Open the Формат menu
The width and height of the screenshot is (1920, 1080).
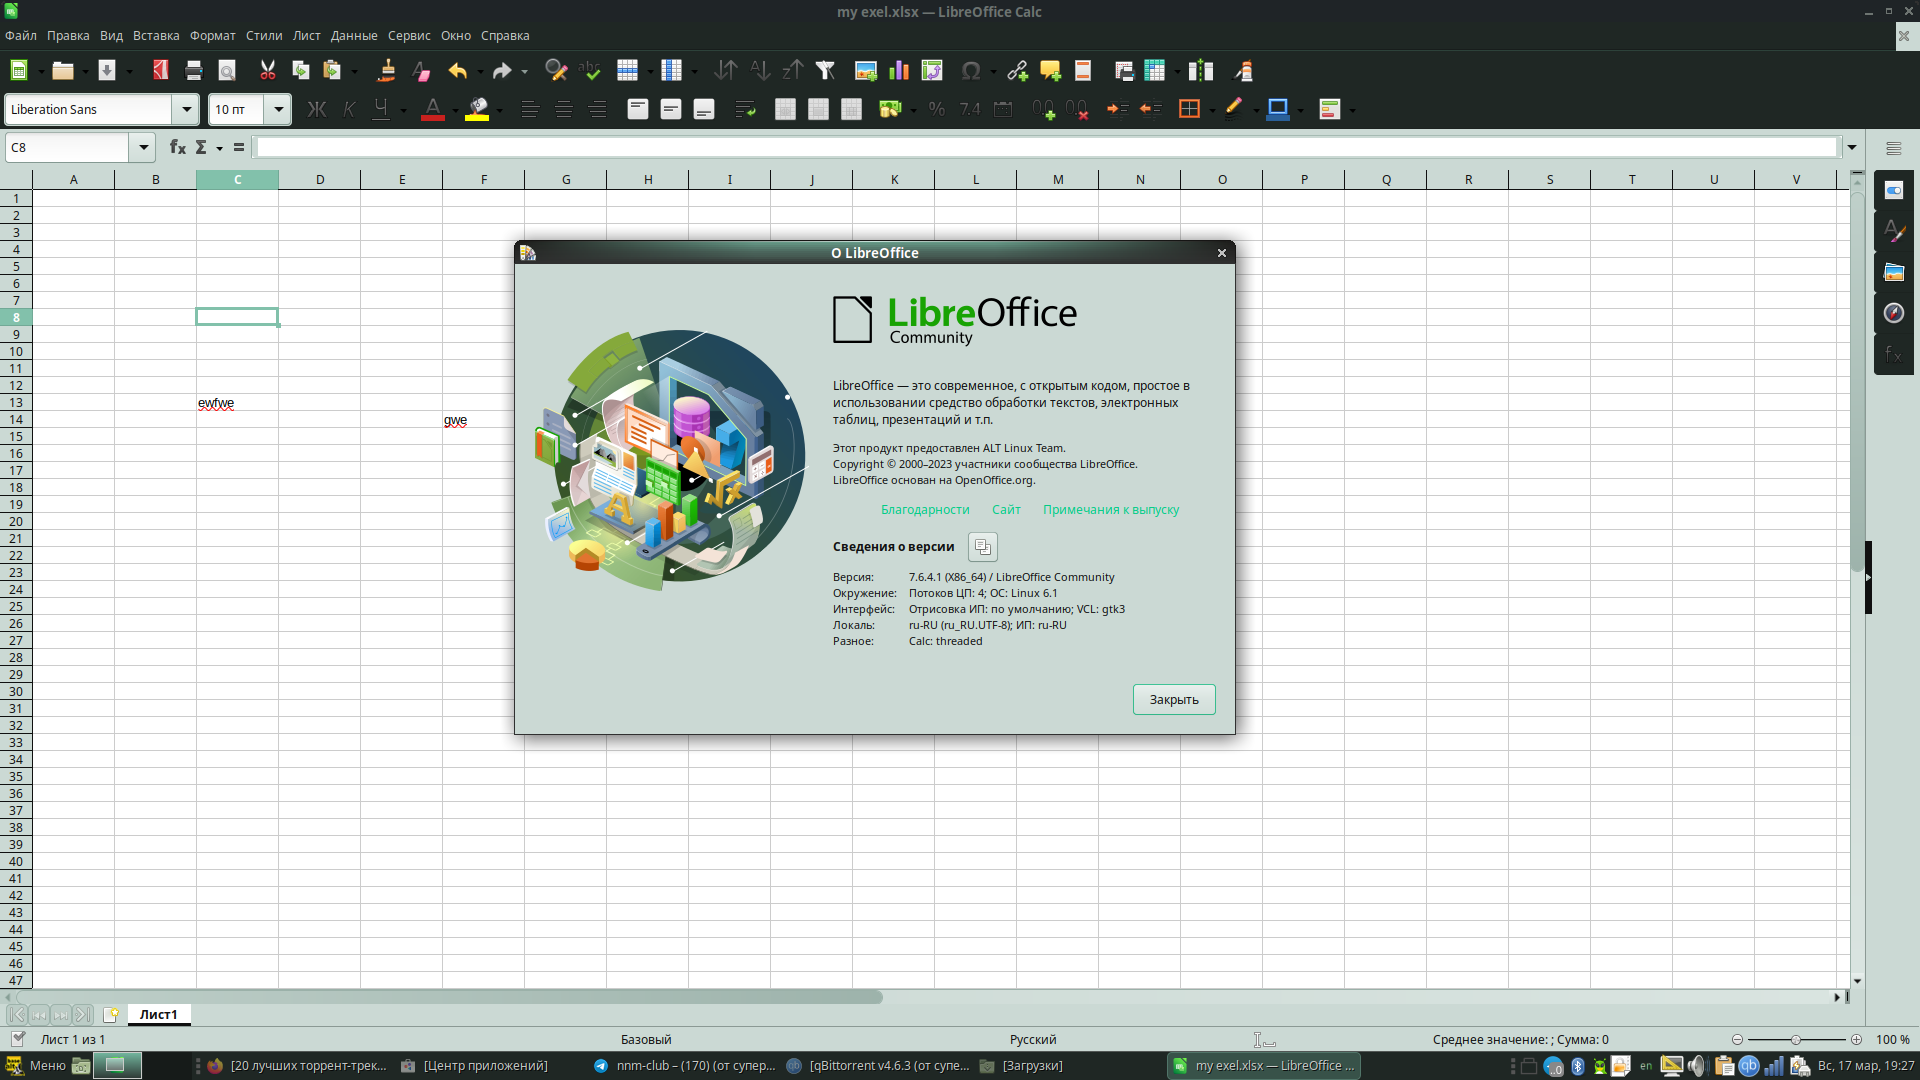tap(212, 35)
